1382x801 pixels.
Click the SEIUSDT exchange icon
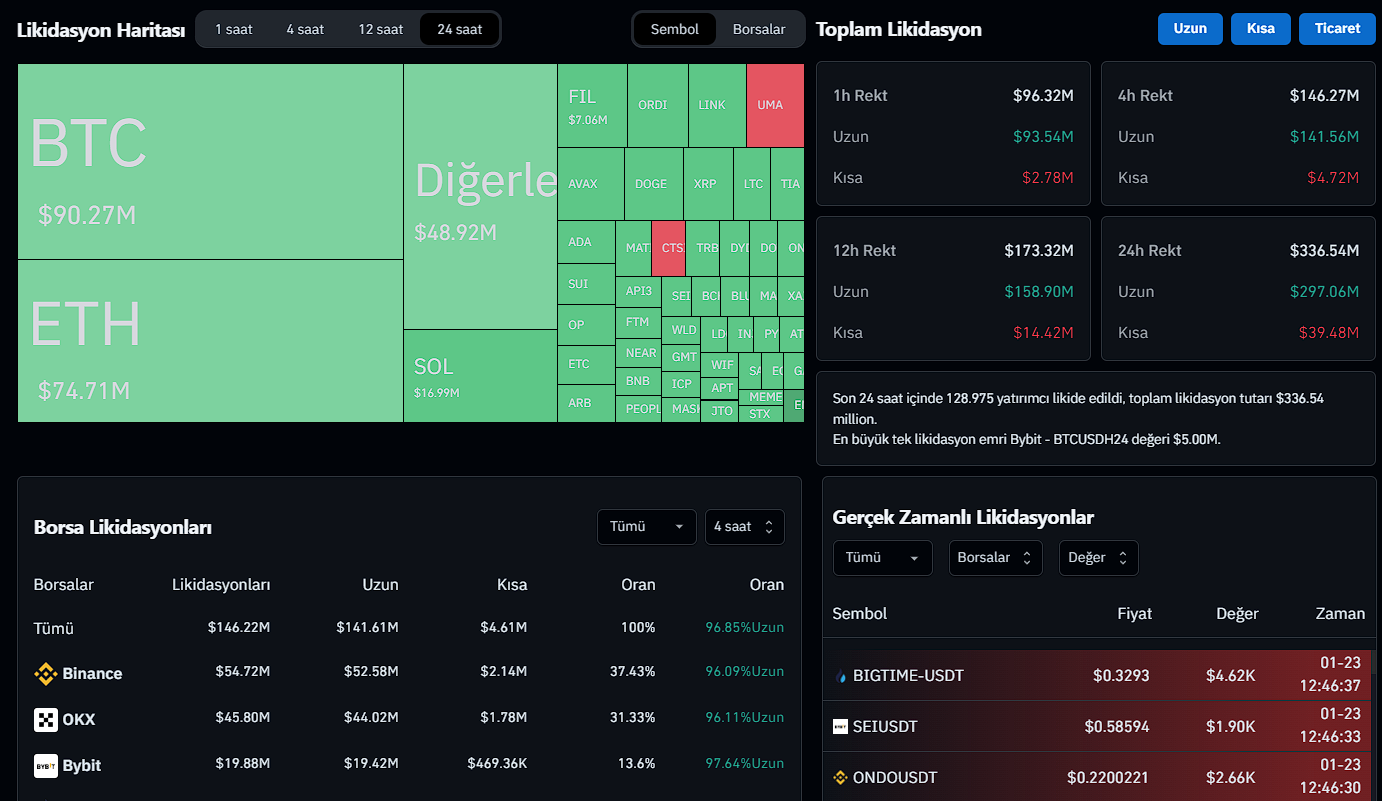click(x=840, y=727)
